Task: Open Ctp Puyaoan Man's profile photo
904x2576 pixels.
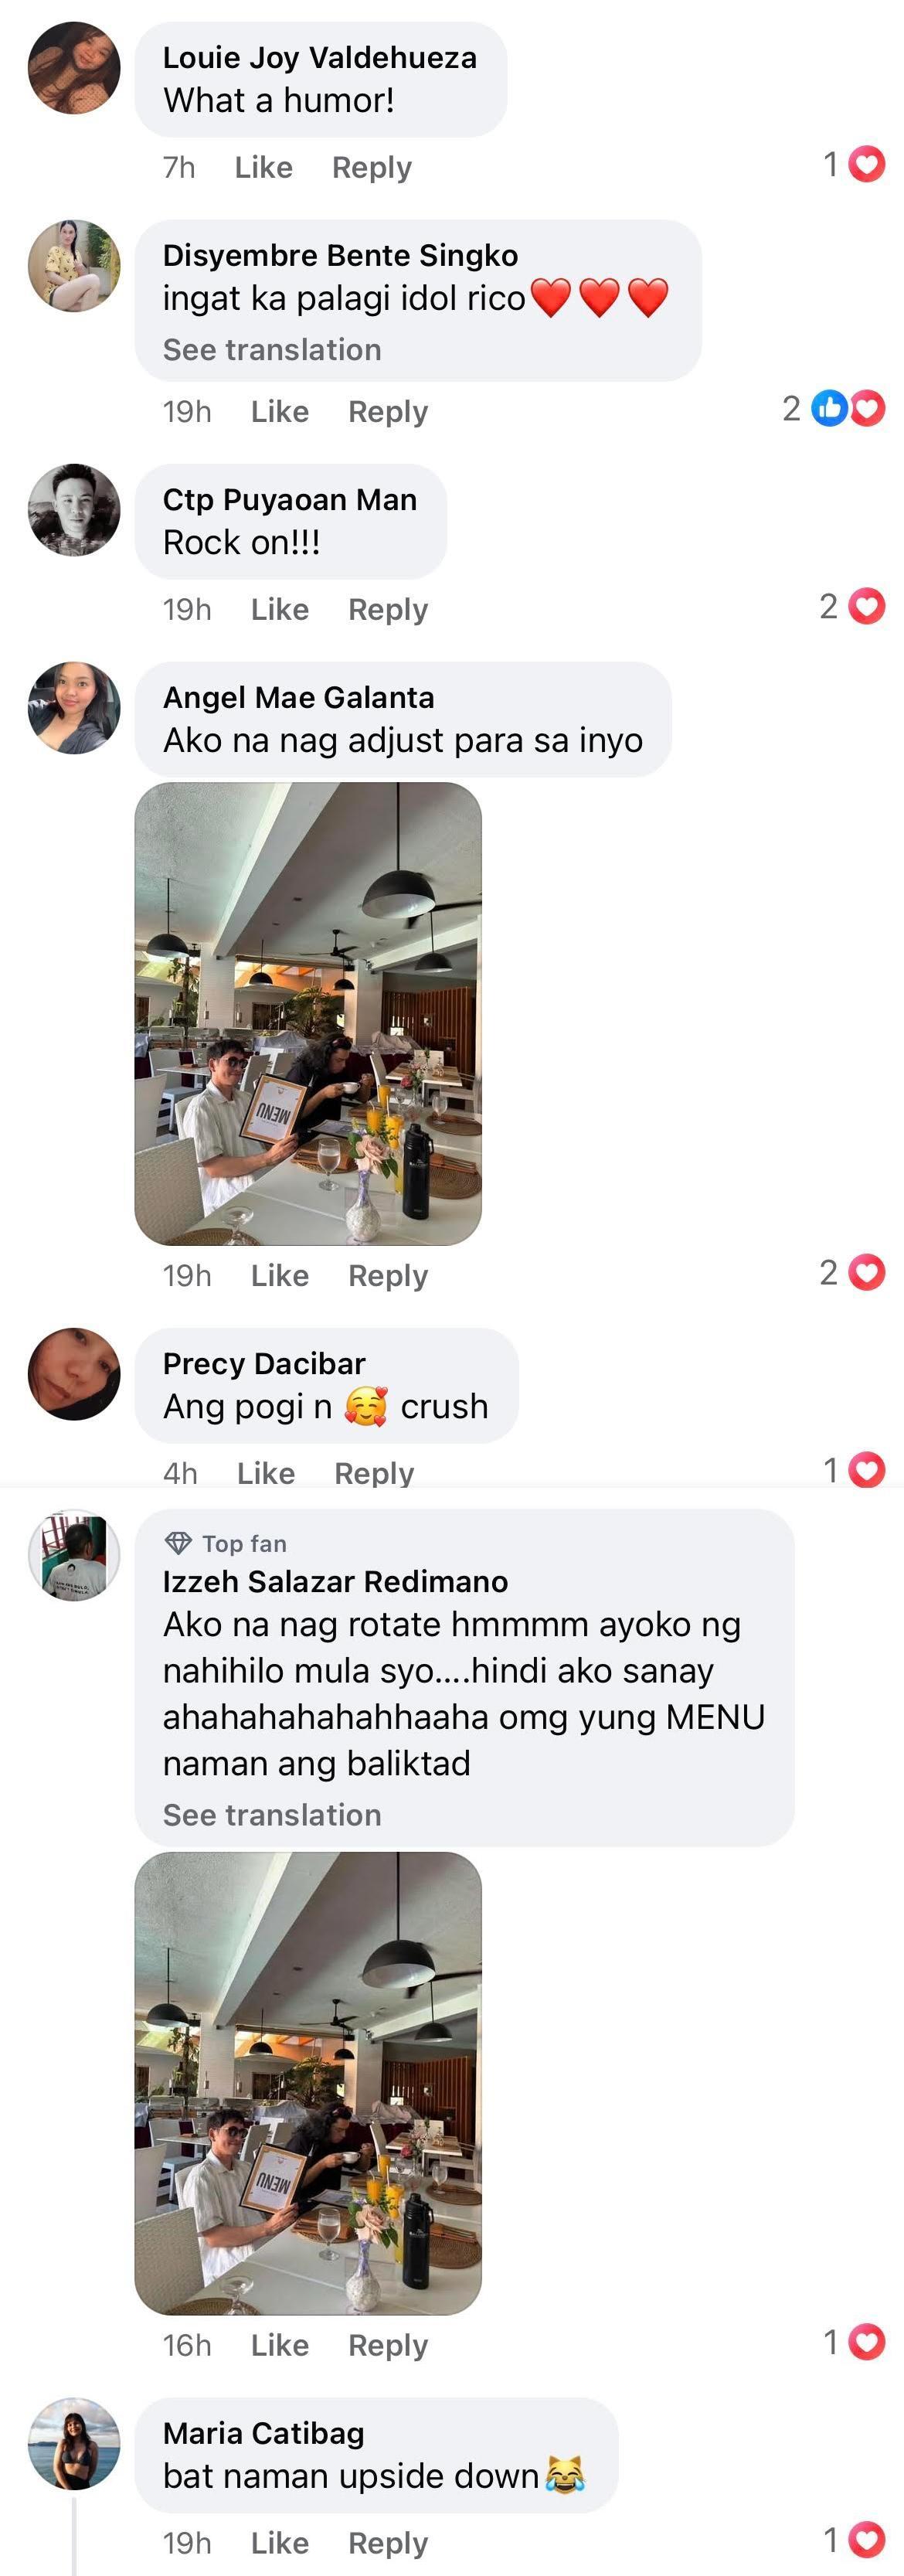Action: pyautogui.click(x=74, y=510)
